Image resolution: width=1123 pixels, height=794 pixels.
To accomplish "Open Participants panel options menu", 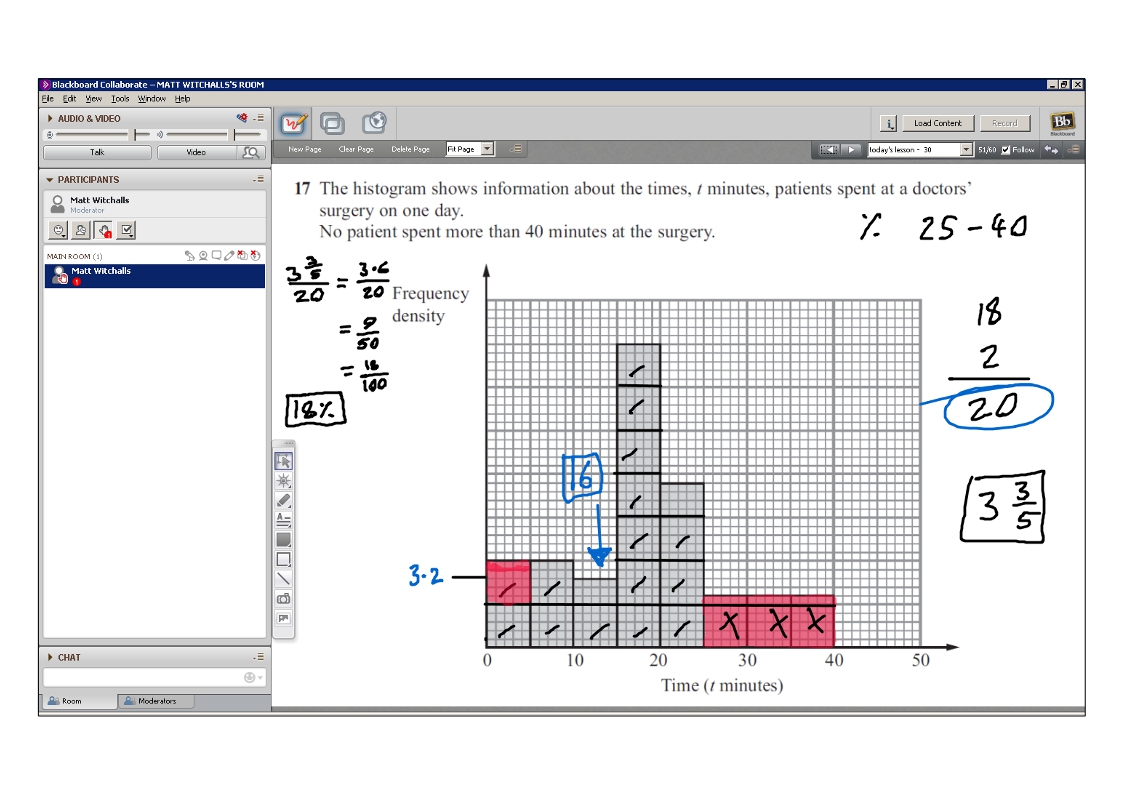I will coord(259,179).
